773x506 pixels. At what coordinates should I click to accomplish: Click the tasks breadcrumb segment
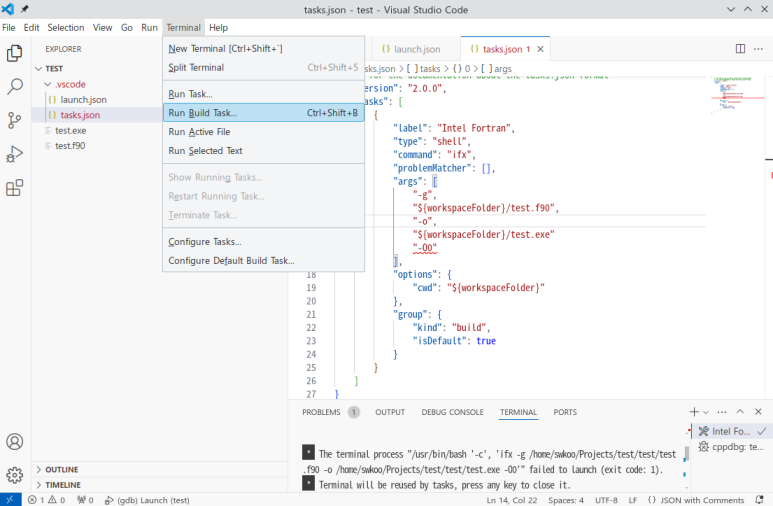424,69
